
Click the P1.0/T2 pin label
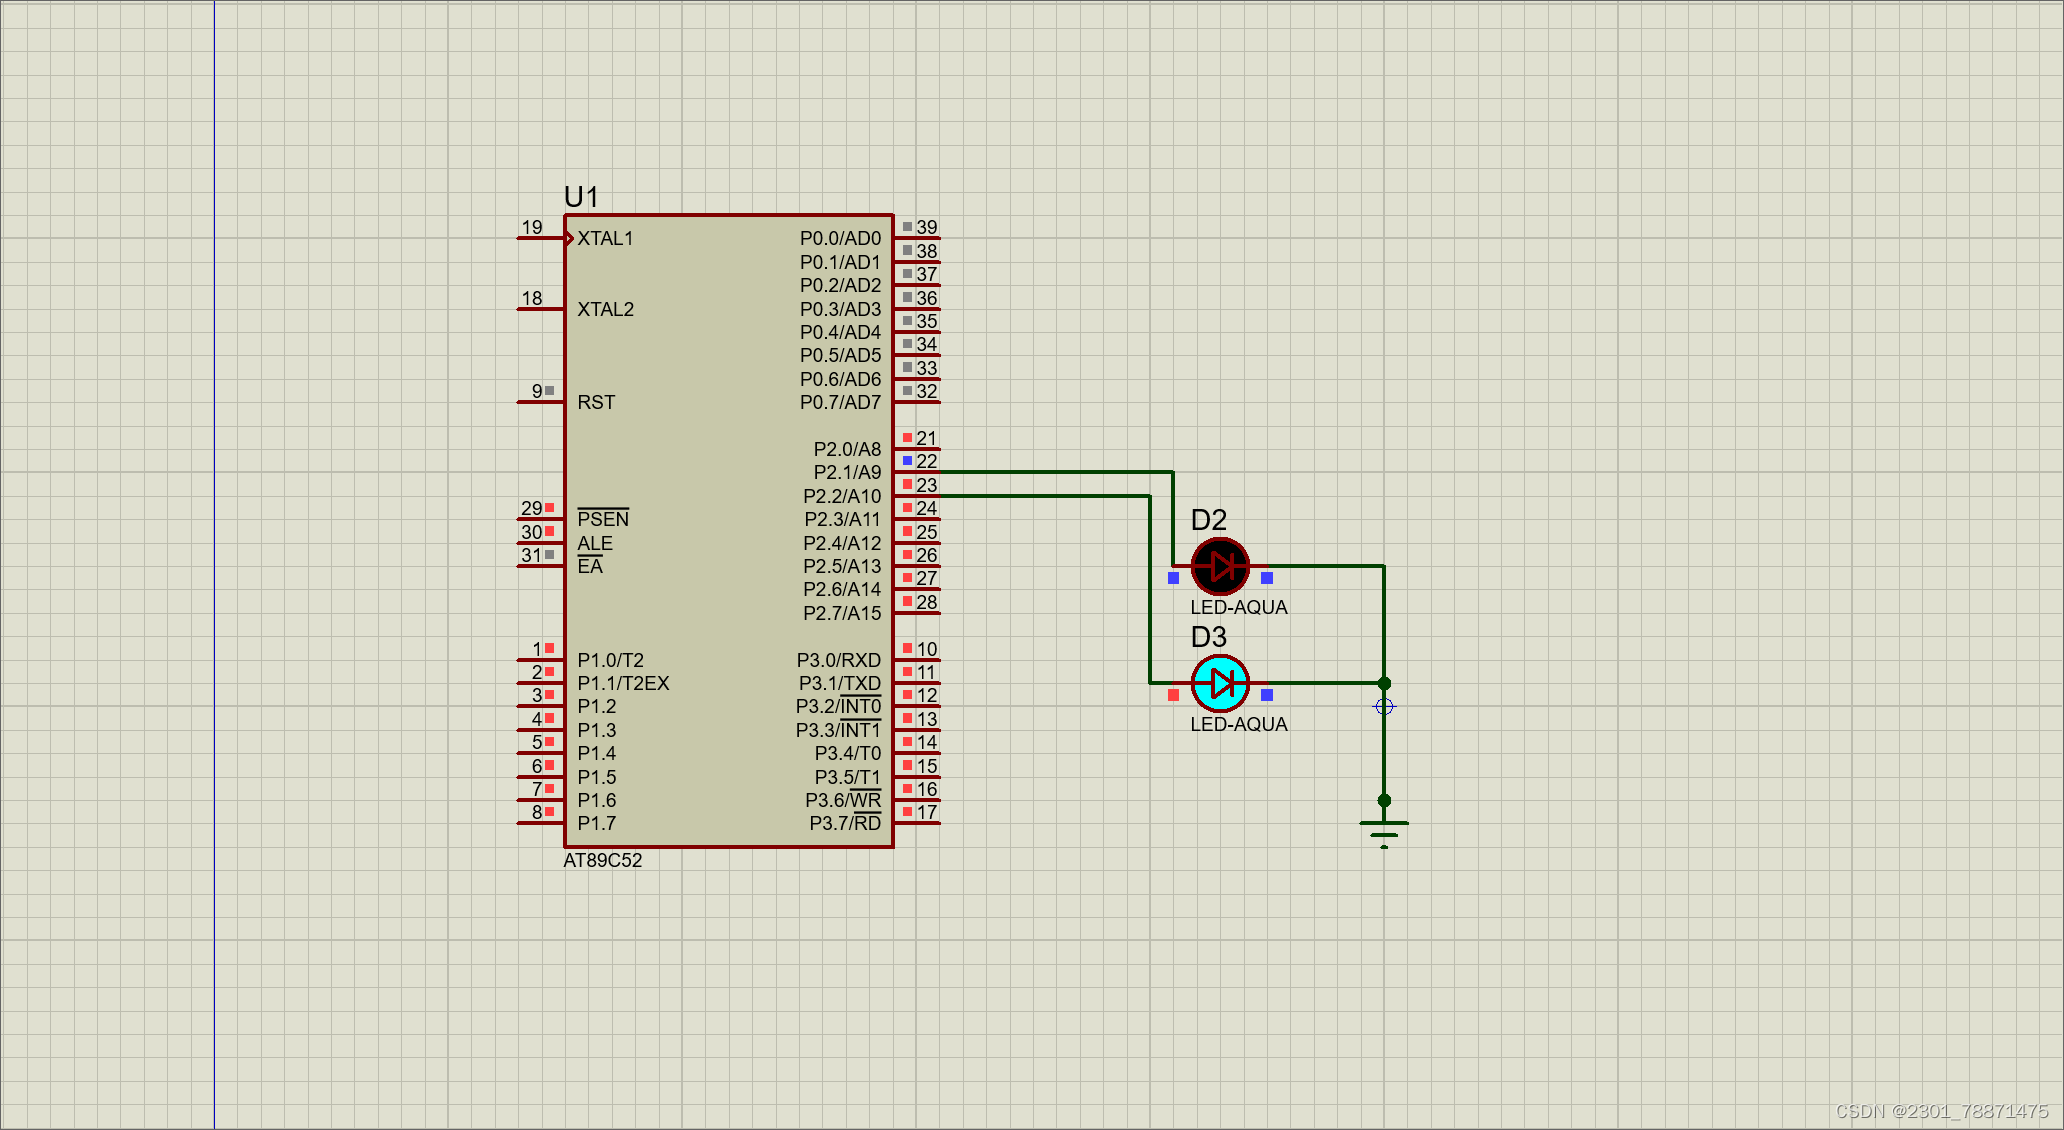pyautogui.click(x=610, y=660)
